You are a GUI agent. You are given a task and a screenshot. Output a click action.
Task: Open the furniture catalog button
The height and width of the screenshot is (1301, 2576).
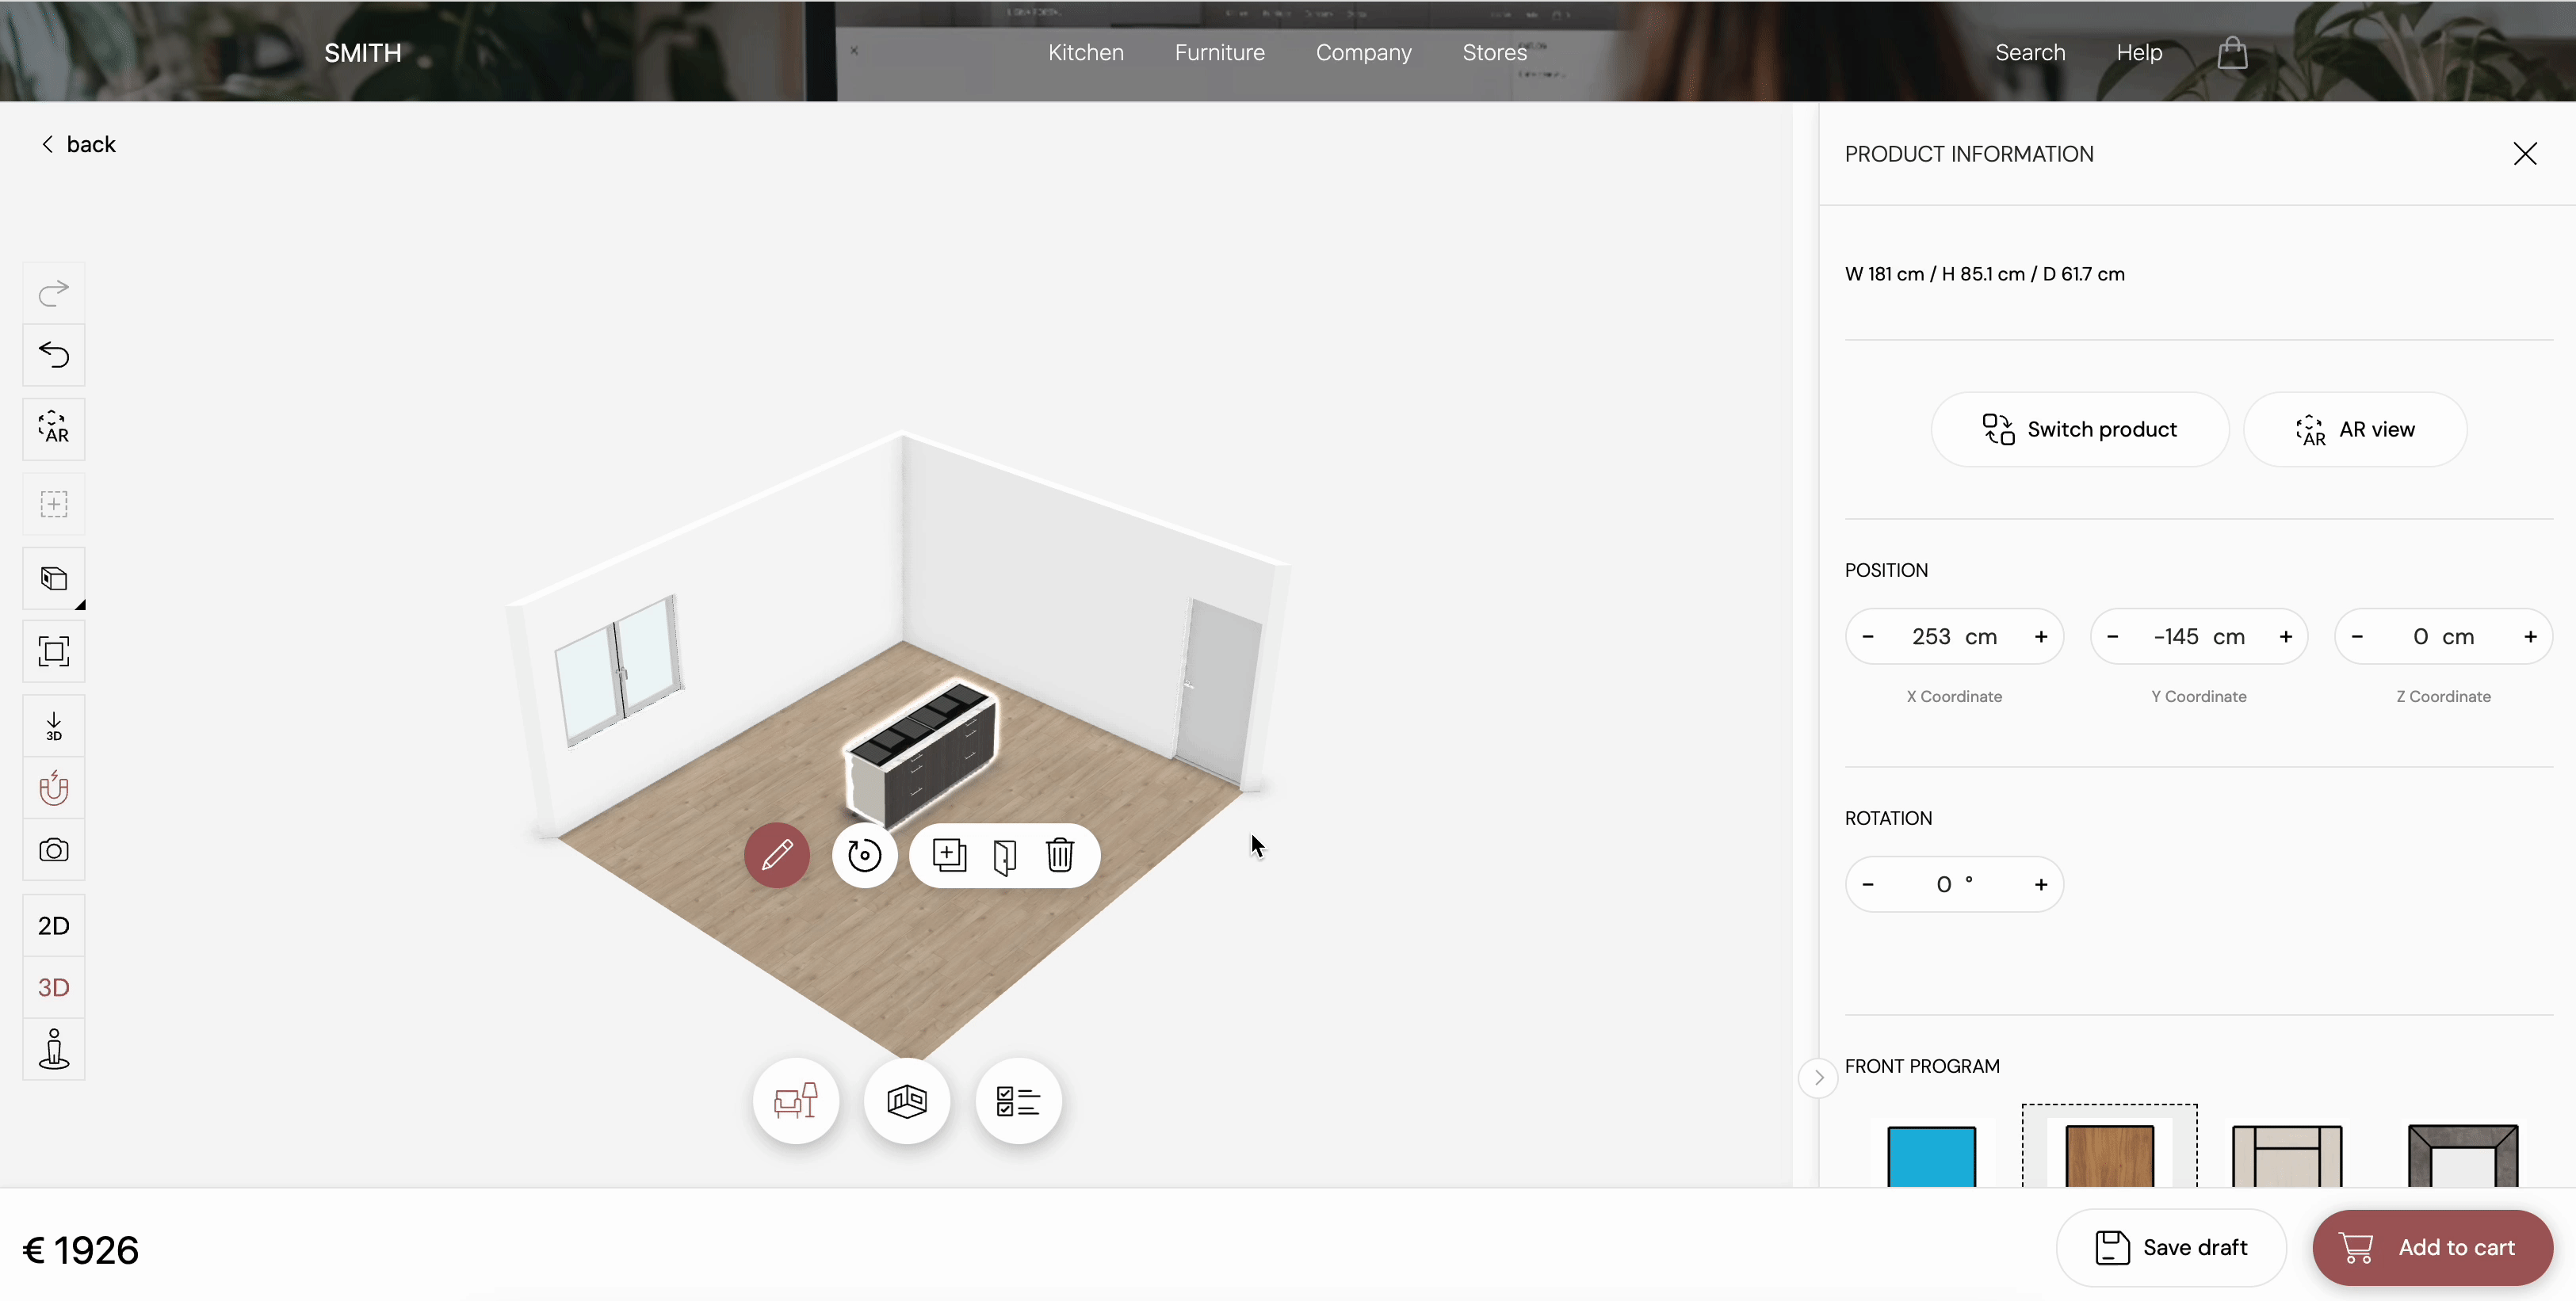(796, 1101)
